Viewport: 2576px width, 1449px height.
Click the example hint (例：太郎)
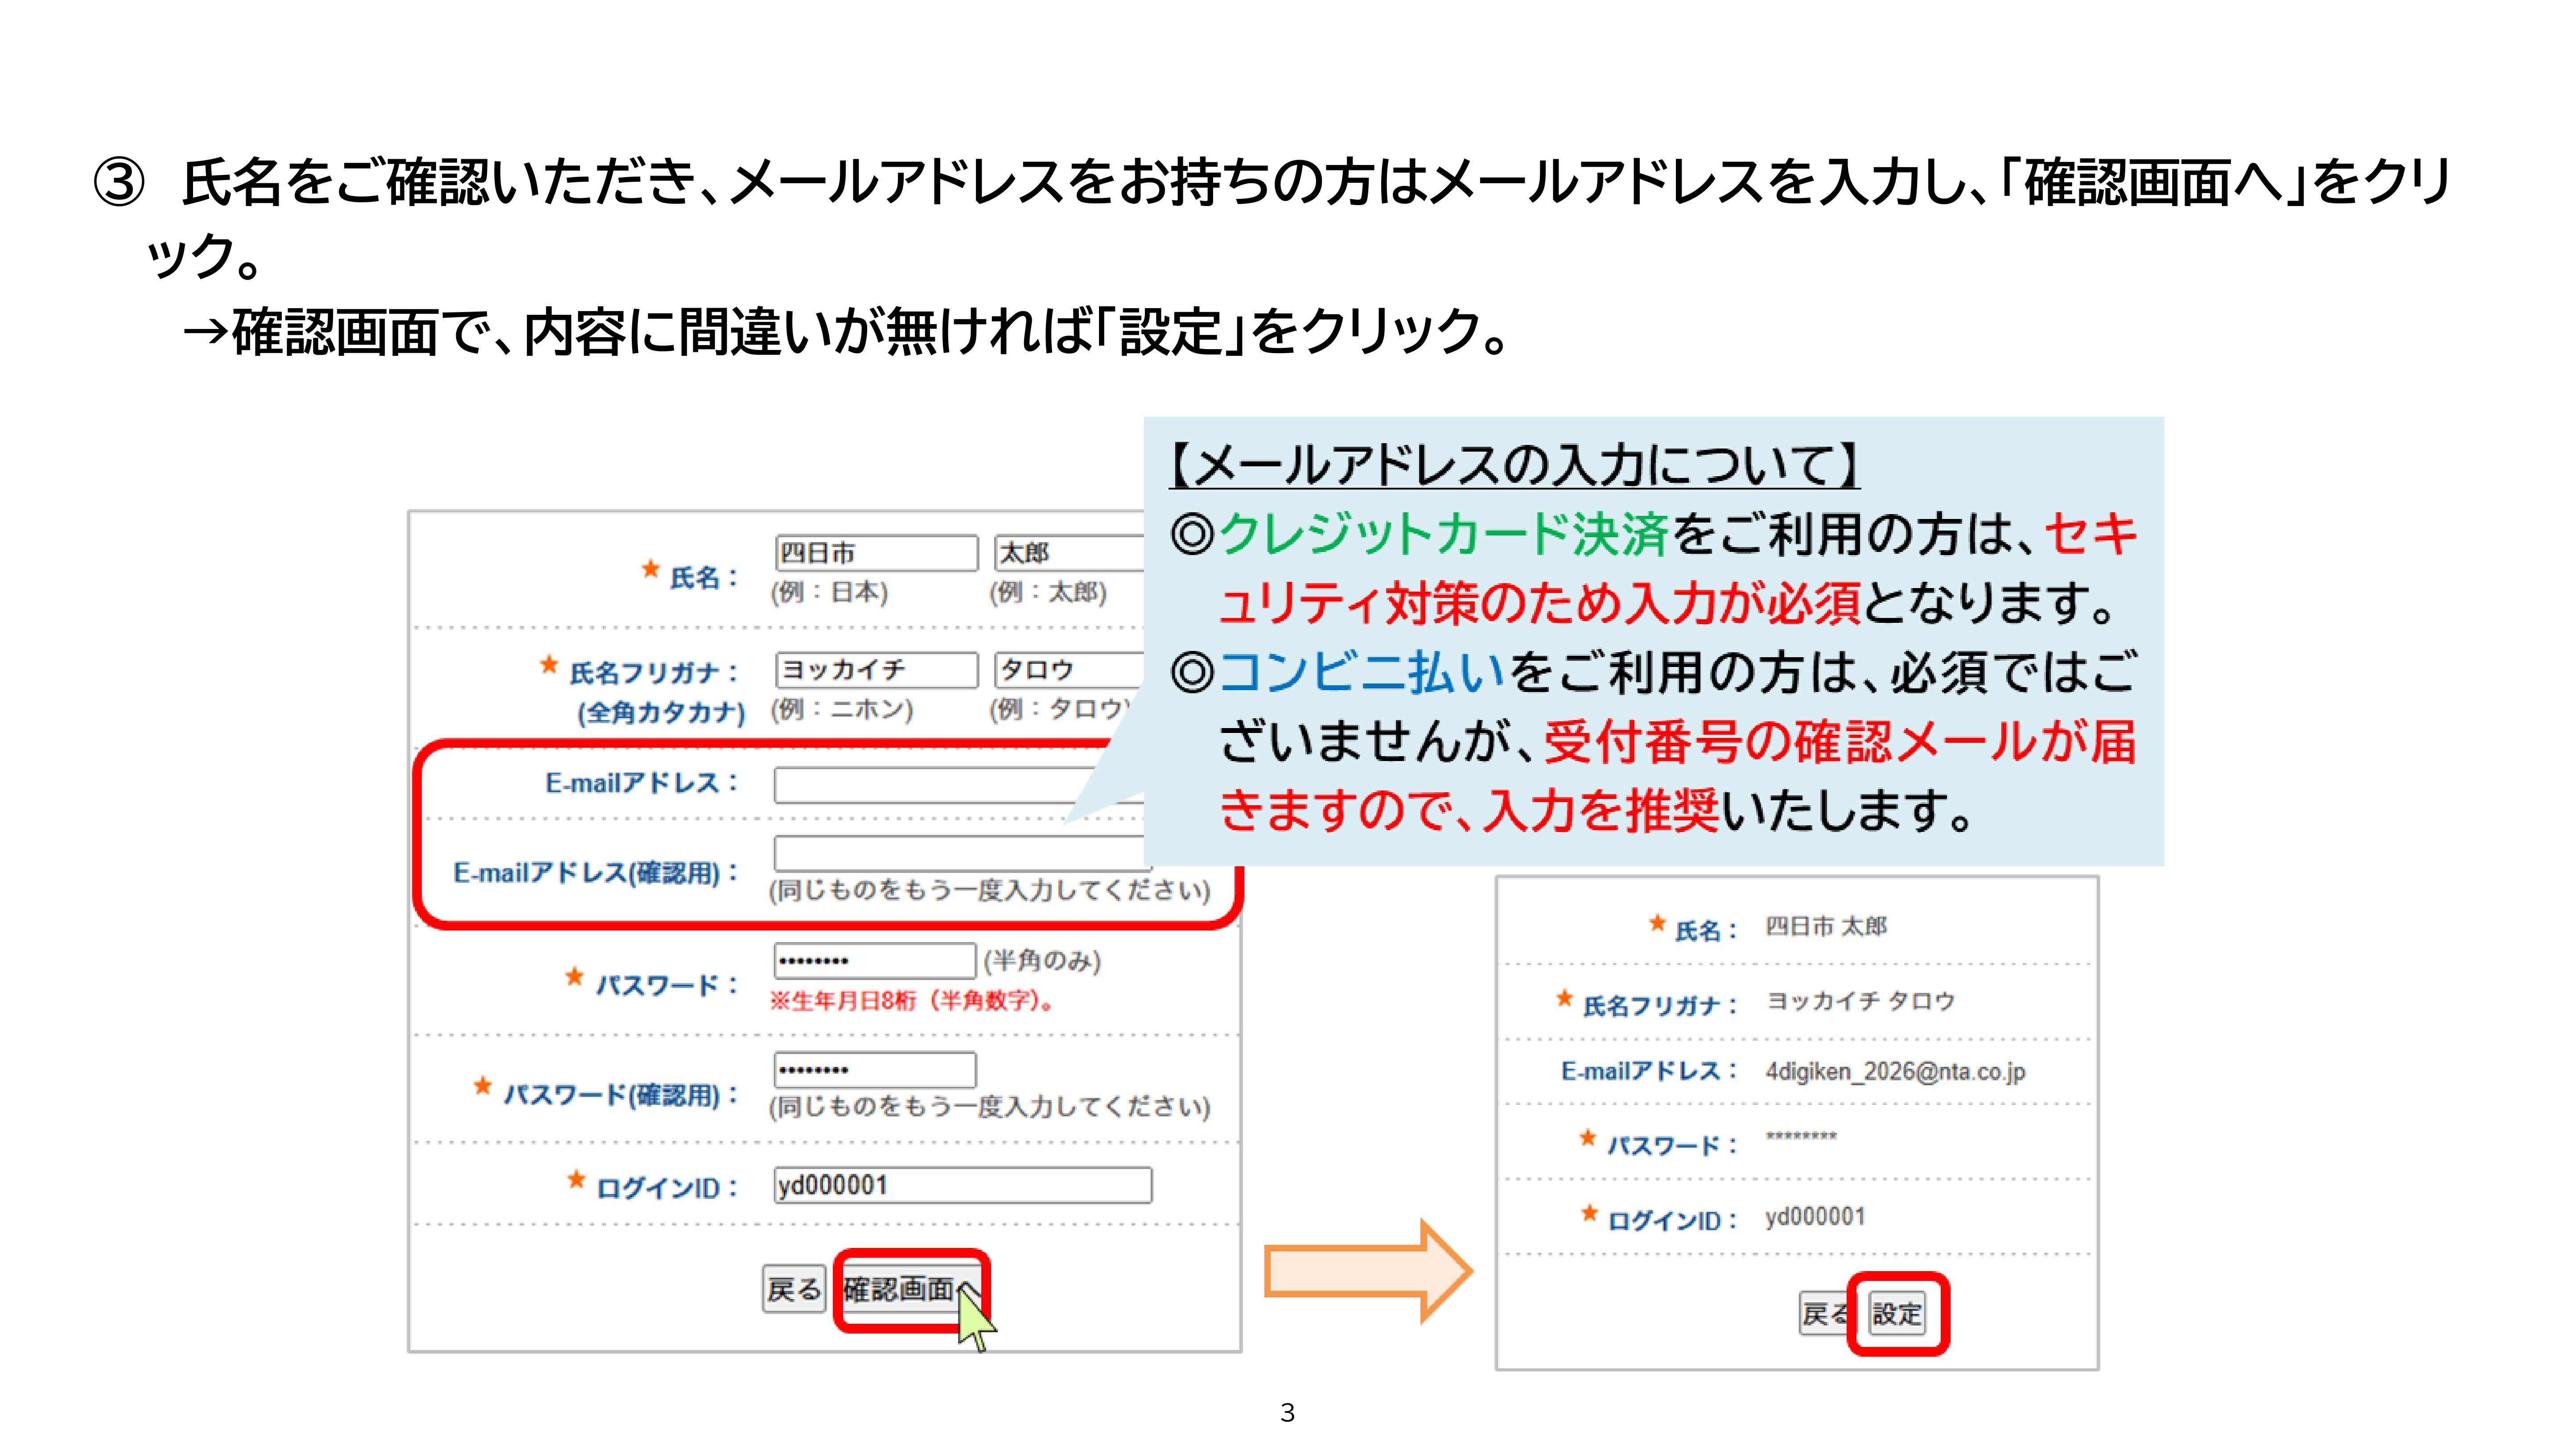coord(1048,592)
